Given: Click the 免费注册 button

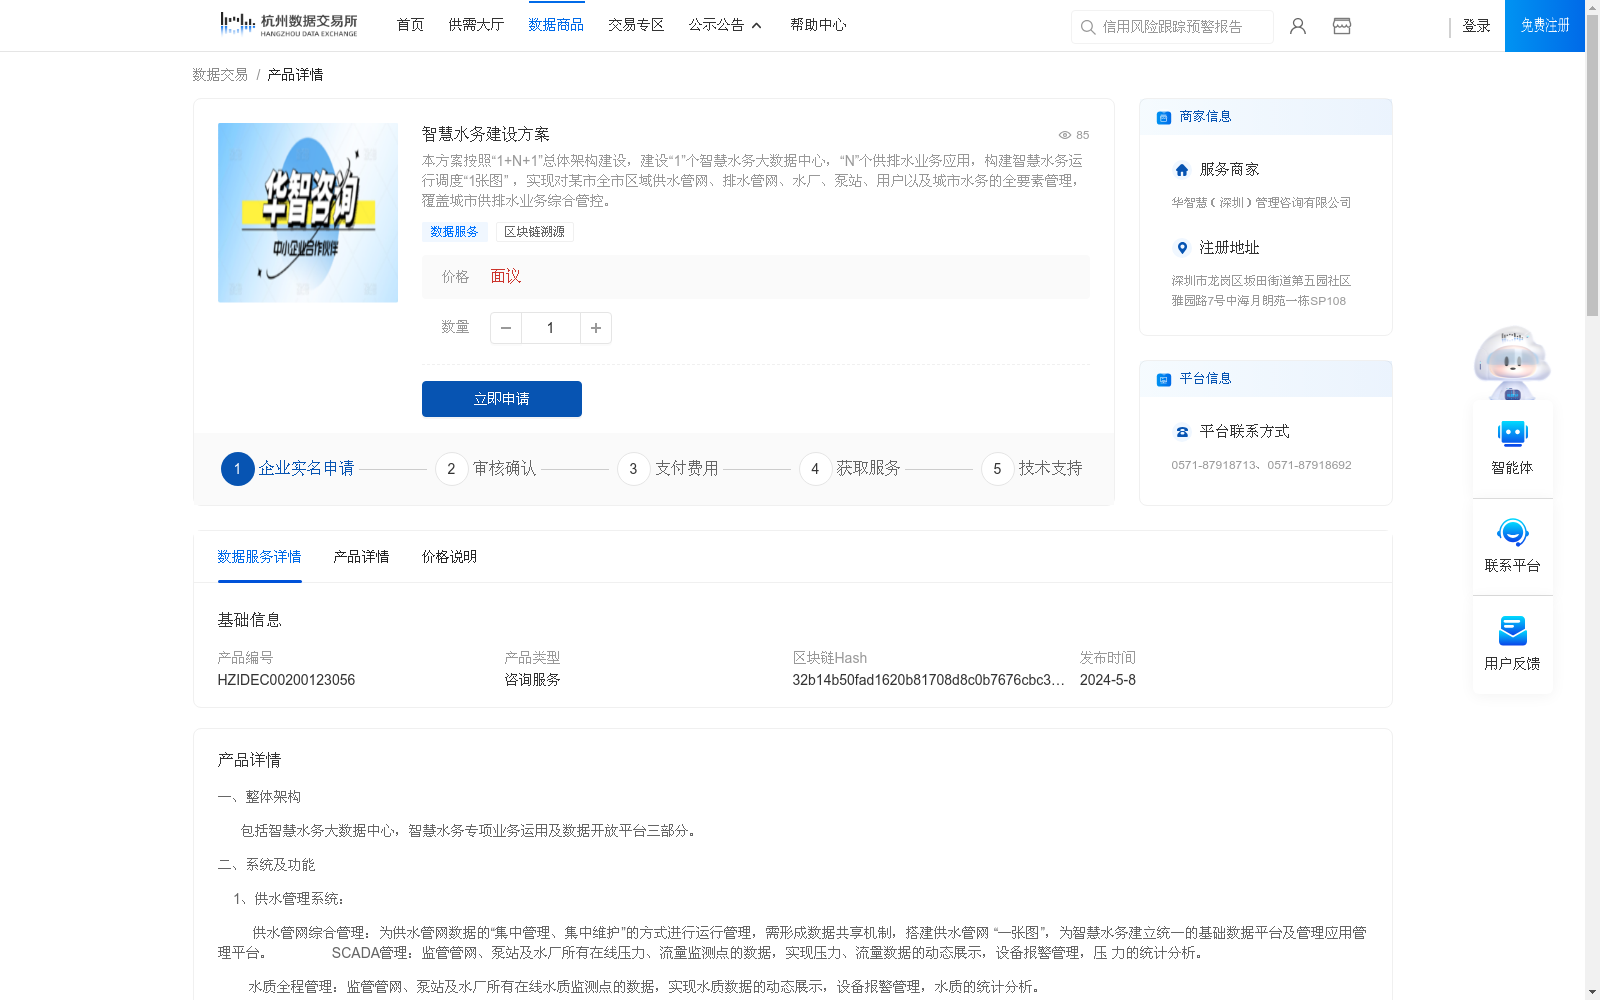Looking at the screenshot, I should (x=1545, y=26).
